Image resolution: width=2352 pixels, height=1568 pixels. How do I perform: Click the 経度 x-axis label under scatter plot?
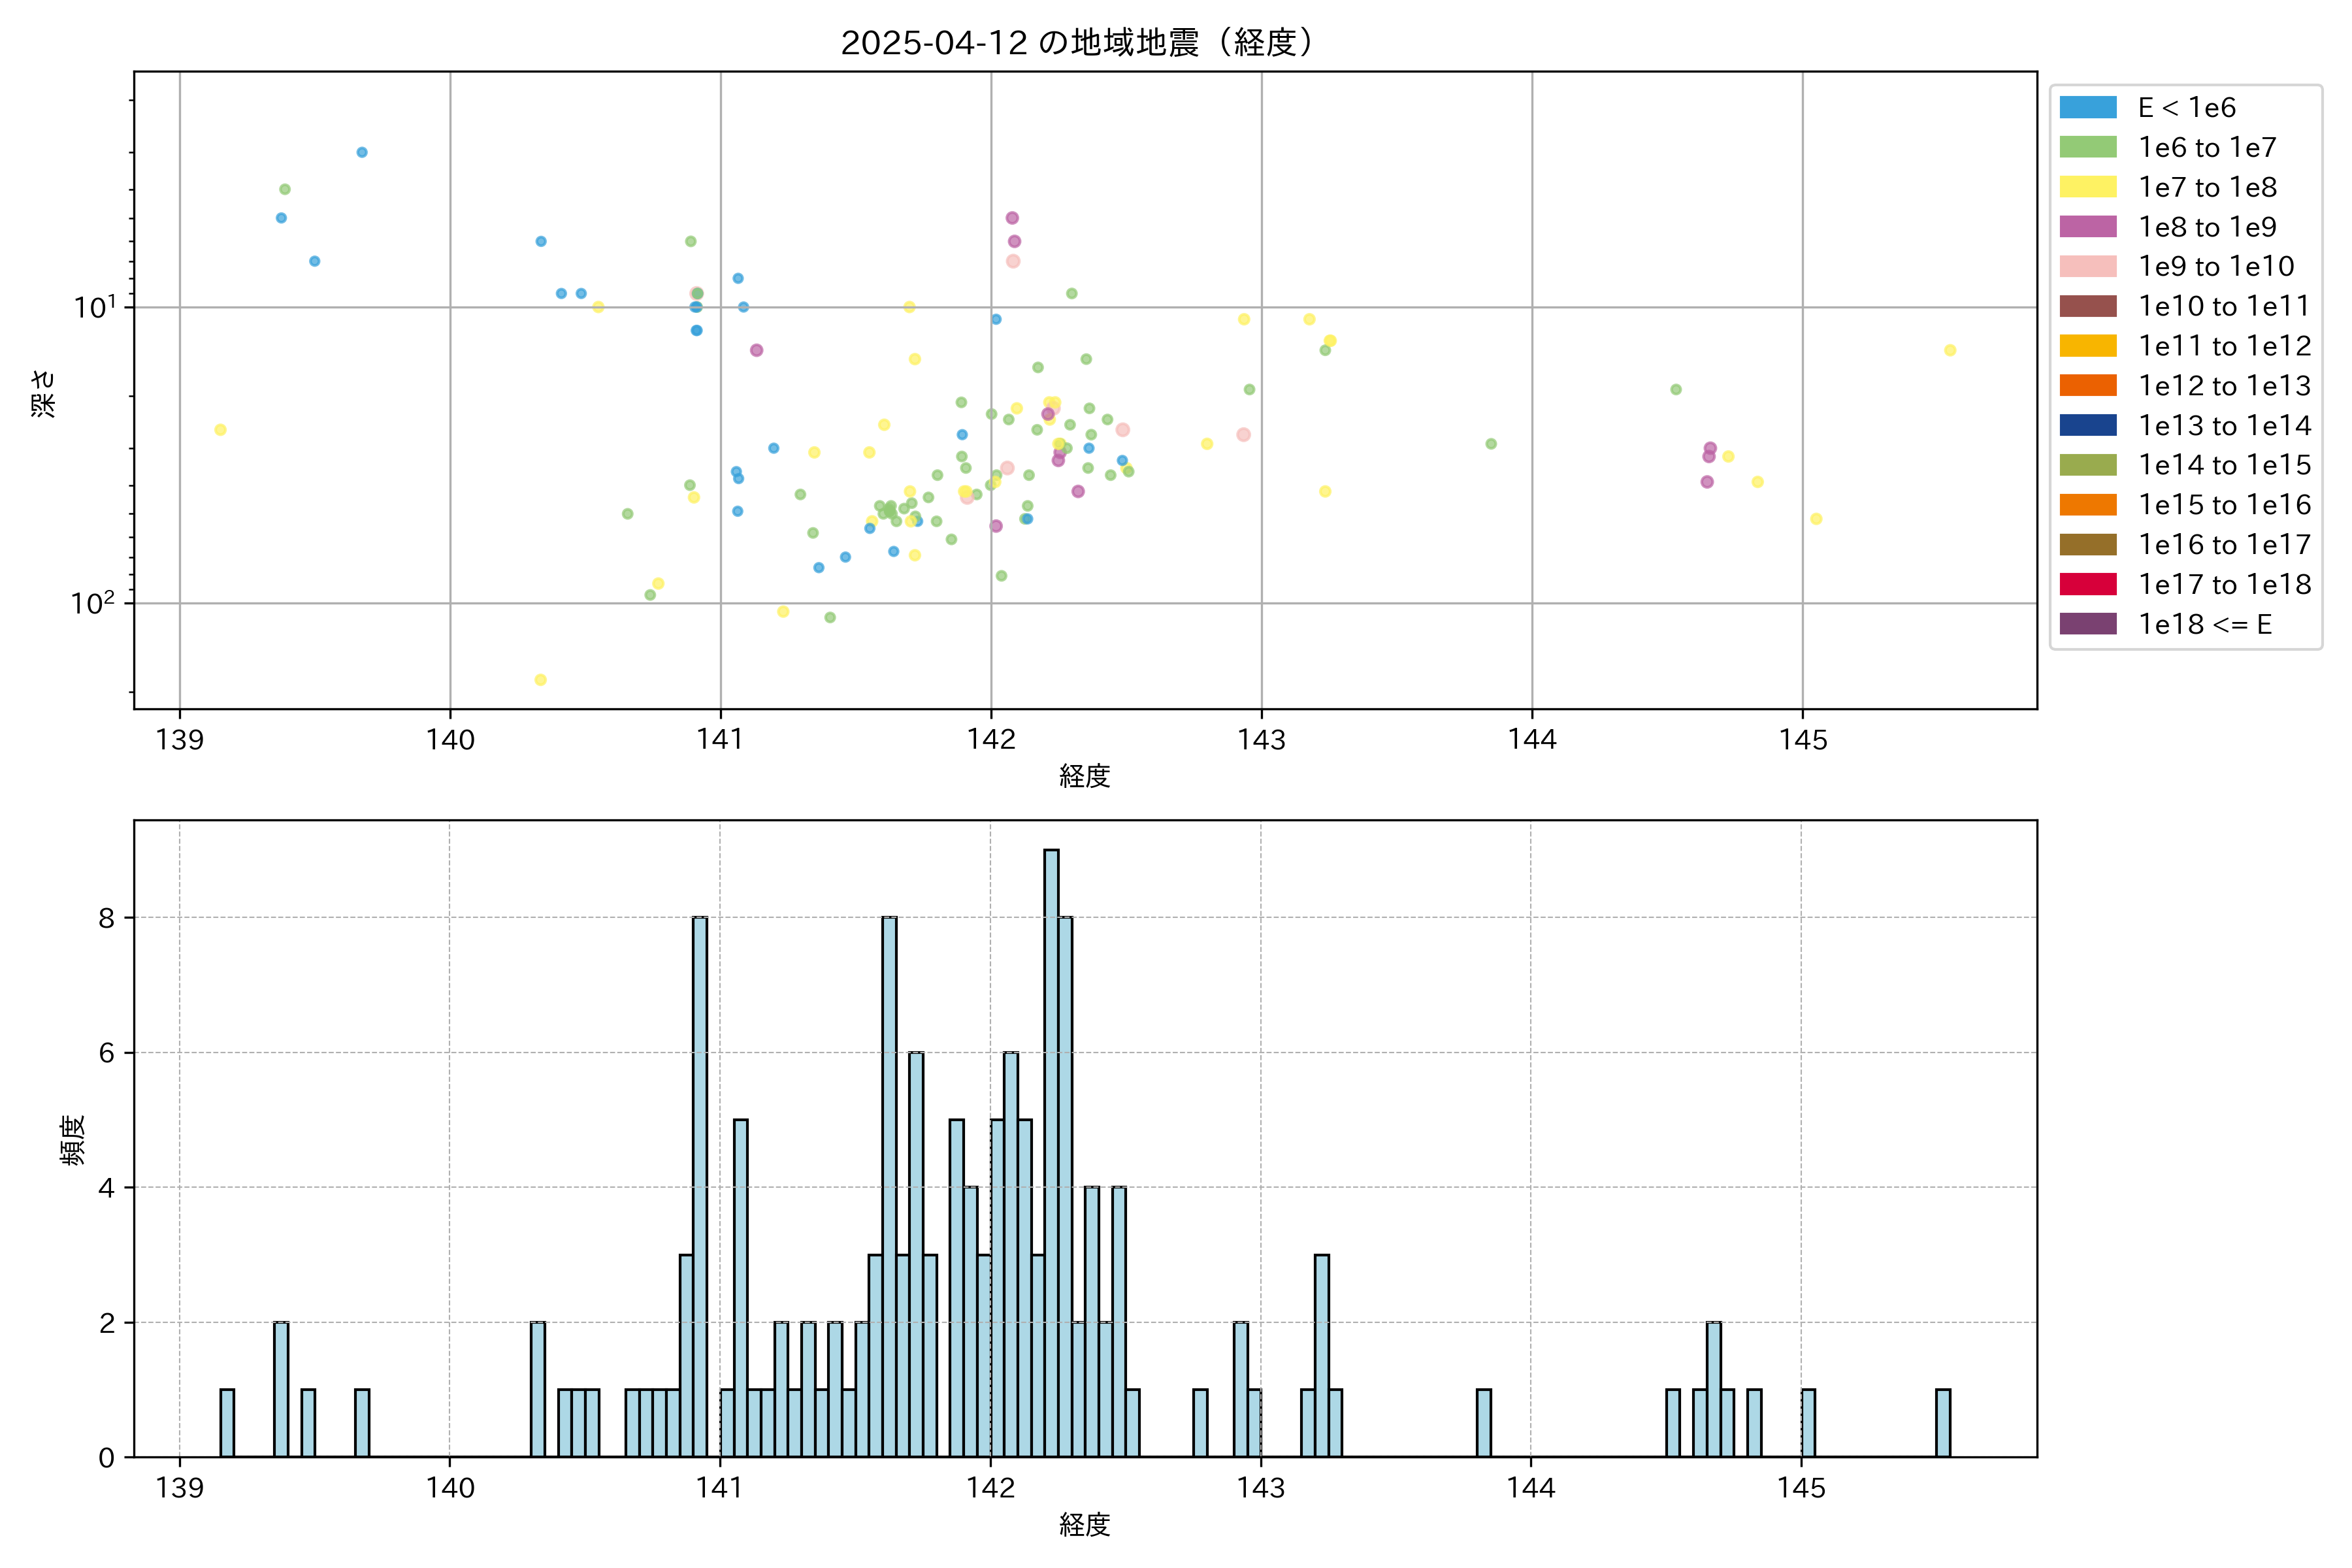[x=1084, y=776]
